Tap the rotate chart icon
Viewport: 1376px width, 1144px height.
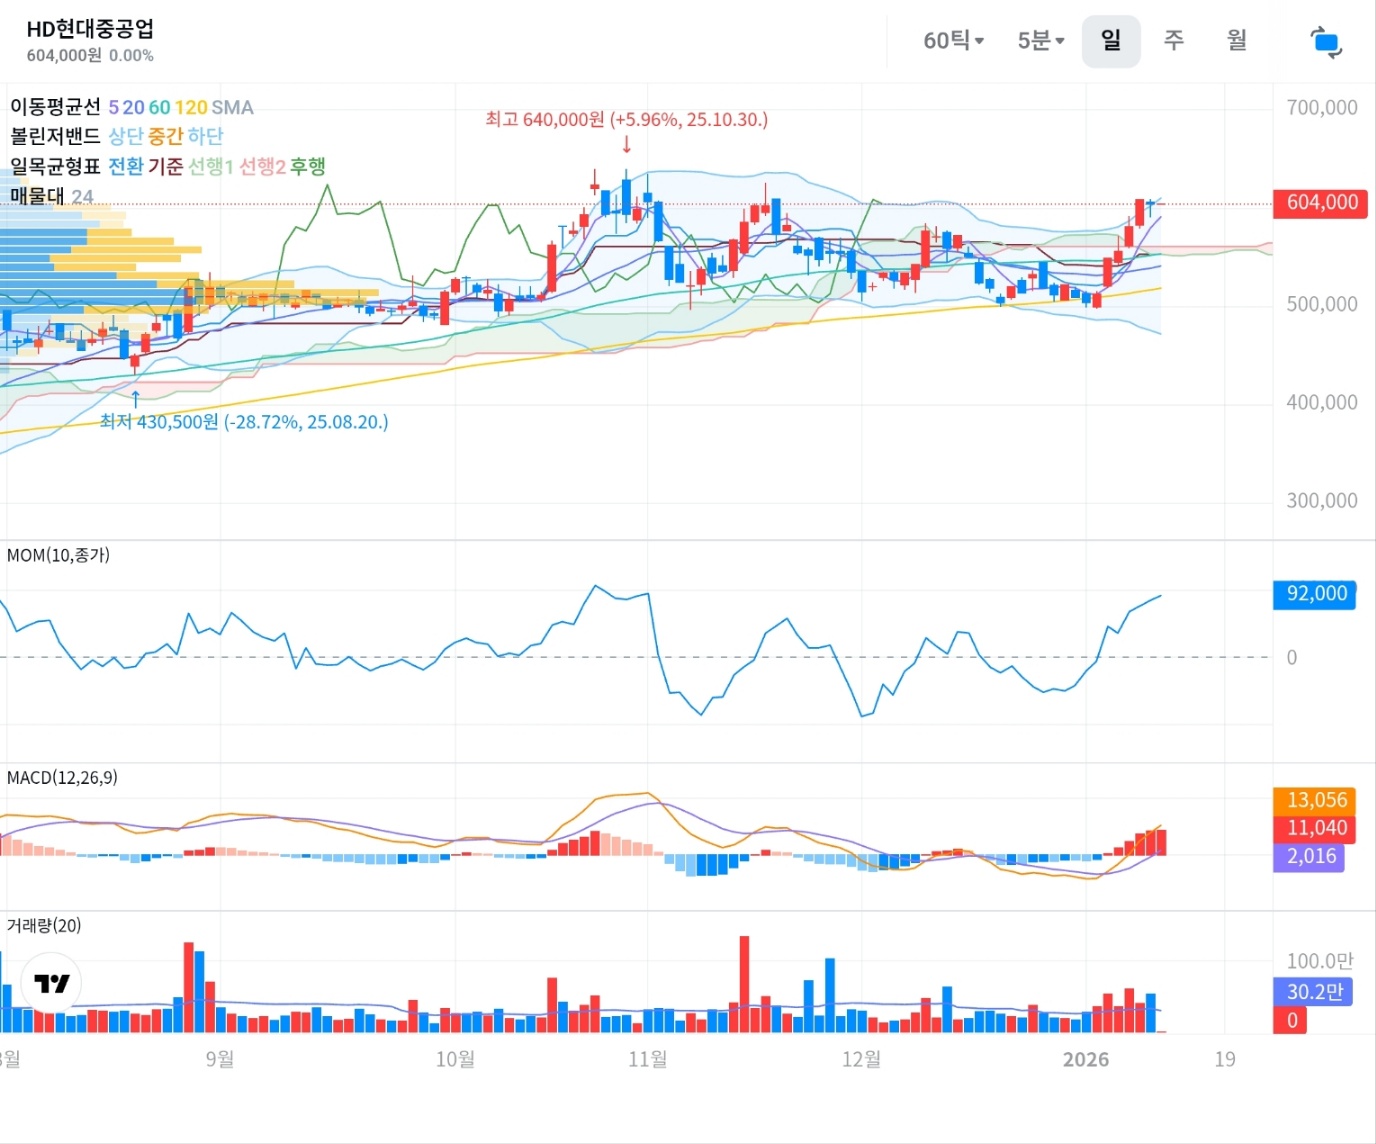coord(1326,42)
